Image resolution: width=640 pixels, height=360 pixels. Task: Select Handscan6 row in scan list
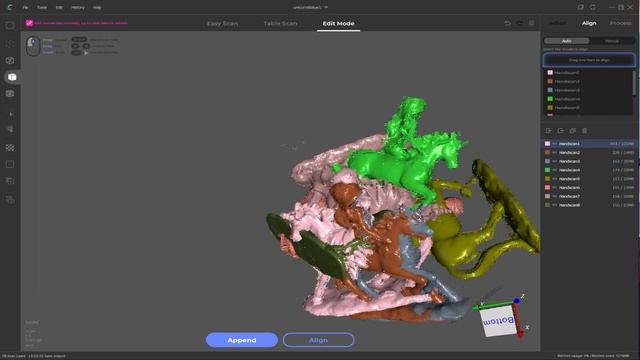pyautogui.click(x=589, y=187)
